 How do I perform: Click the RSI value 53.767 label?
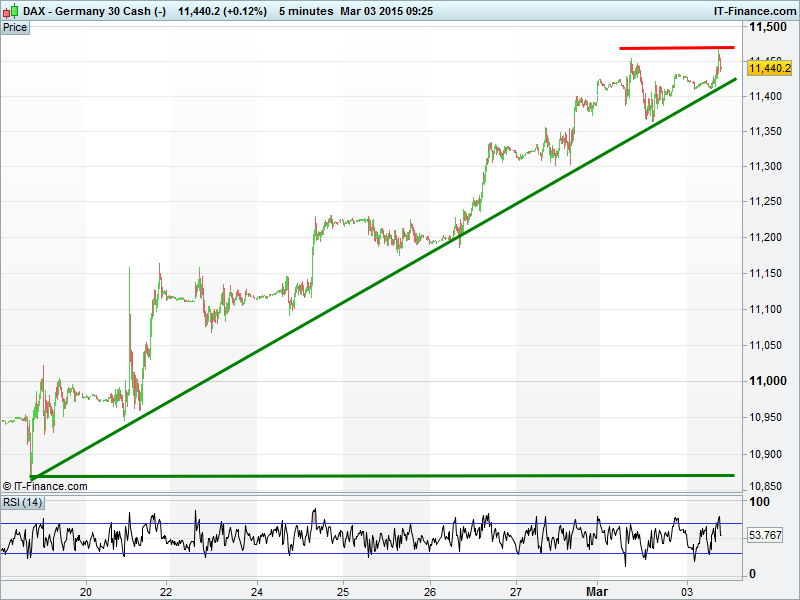tap(769, 536)
